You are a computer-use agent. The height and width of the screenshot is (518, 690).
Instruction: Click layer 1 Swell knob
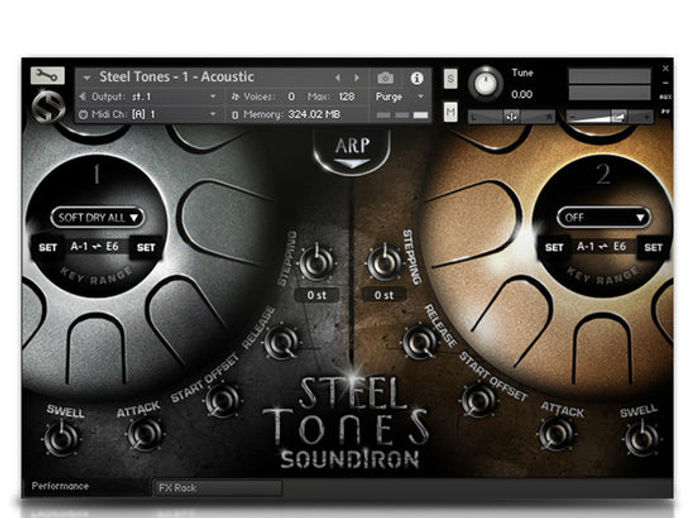point(62,438)
